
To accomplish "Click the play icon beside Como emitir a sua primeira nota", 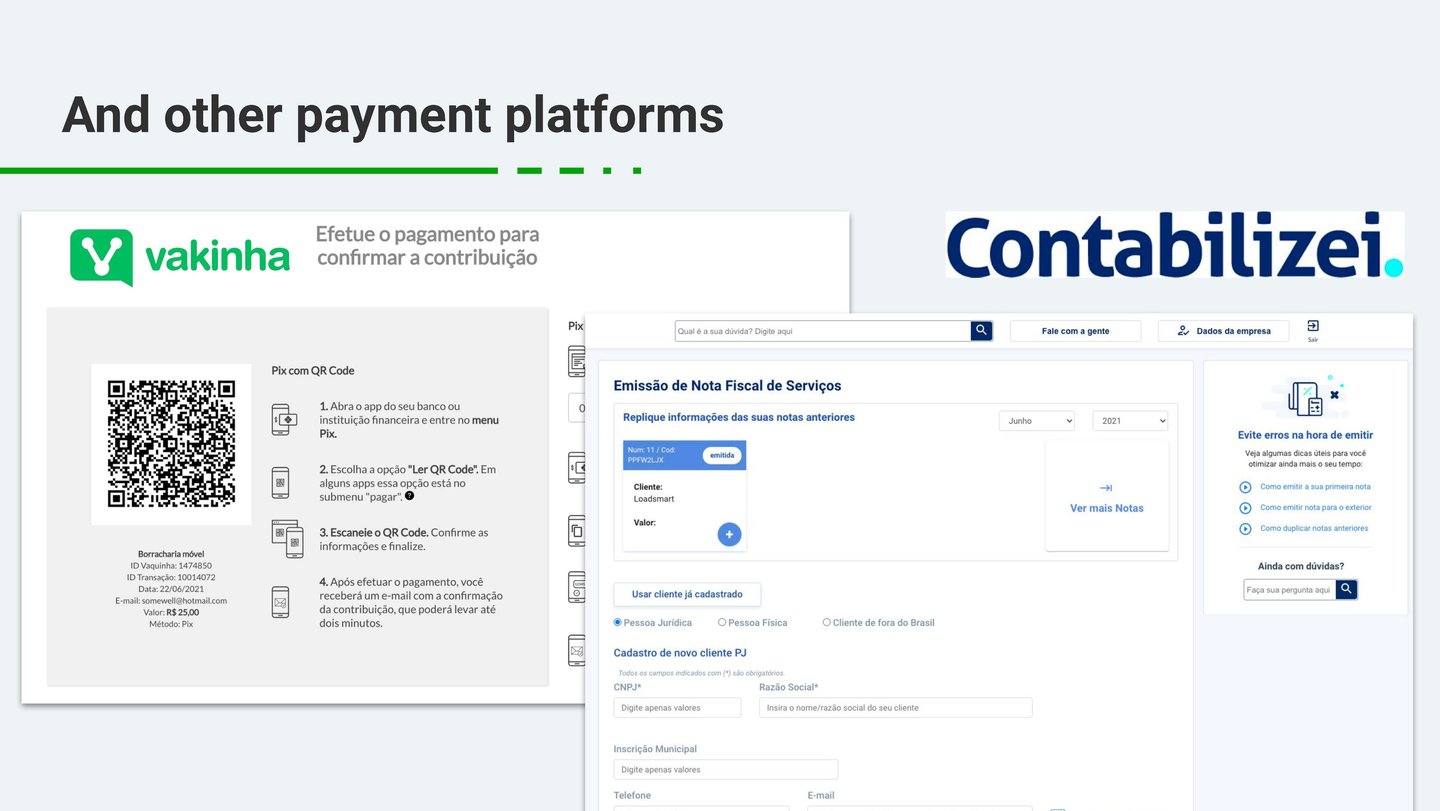I will [x=1245, y=487].
